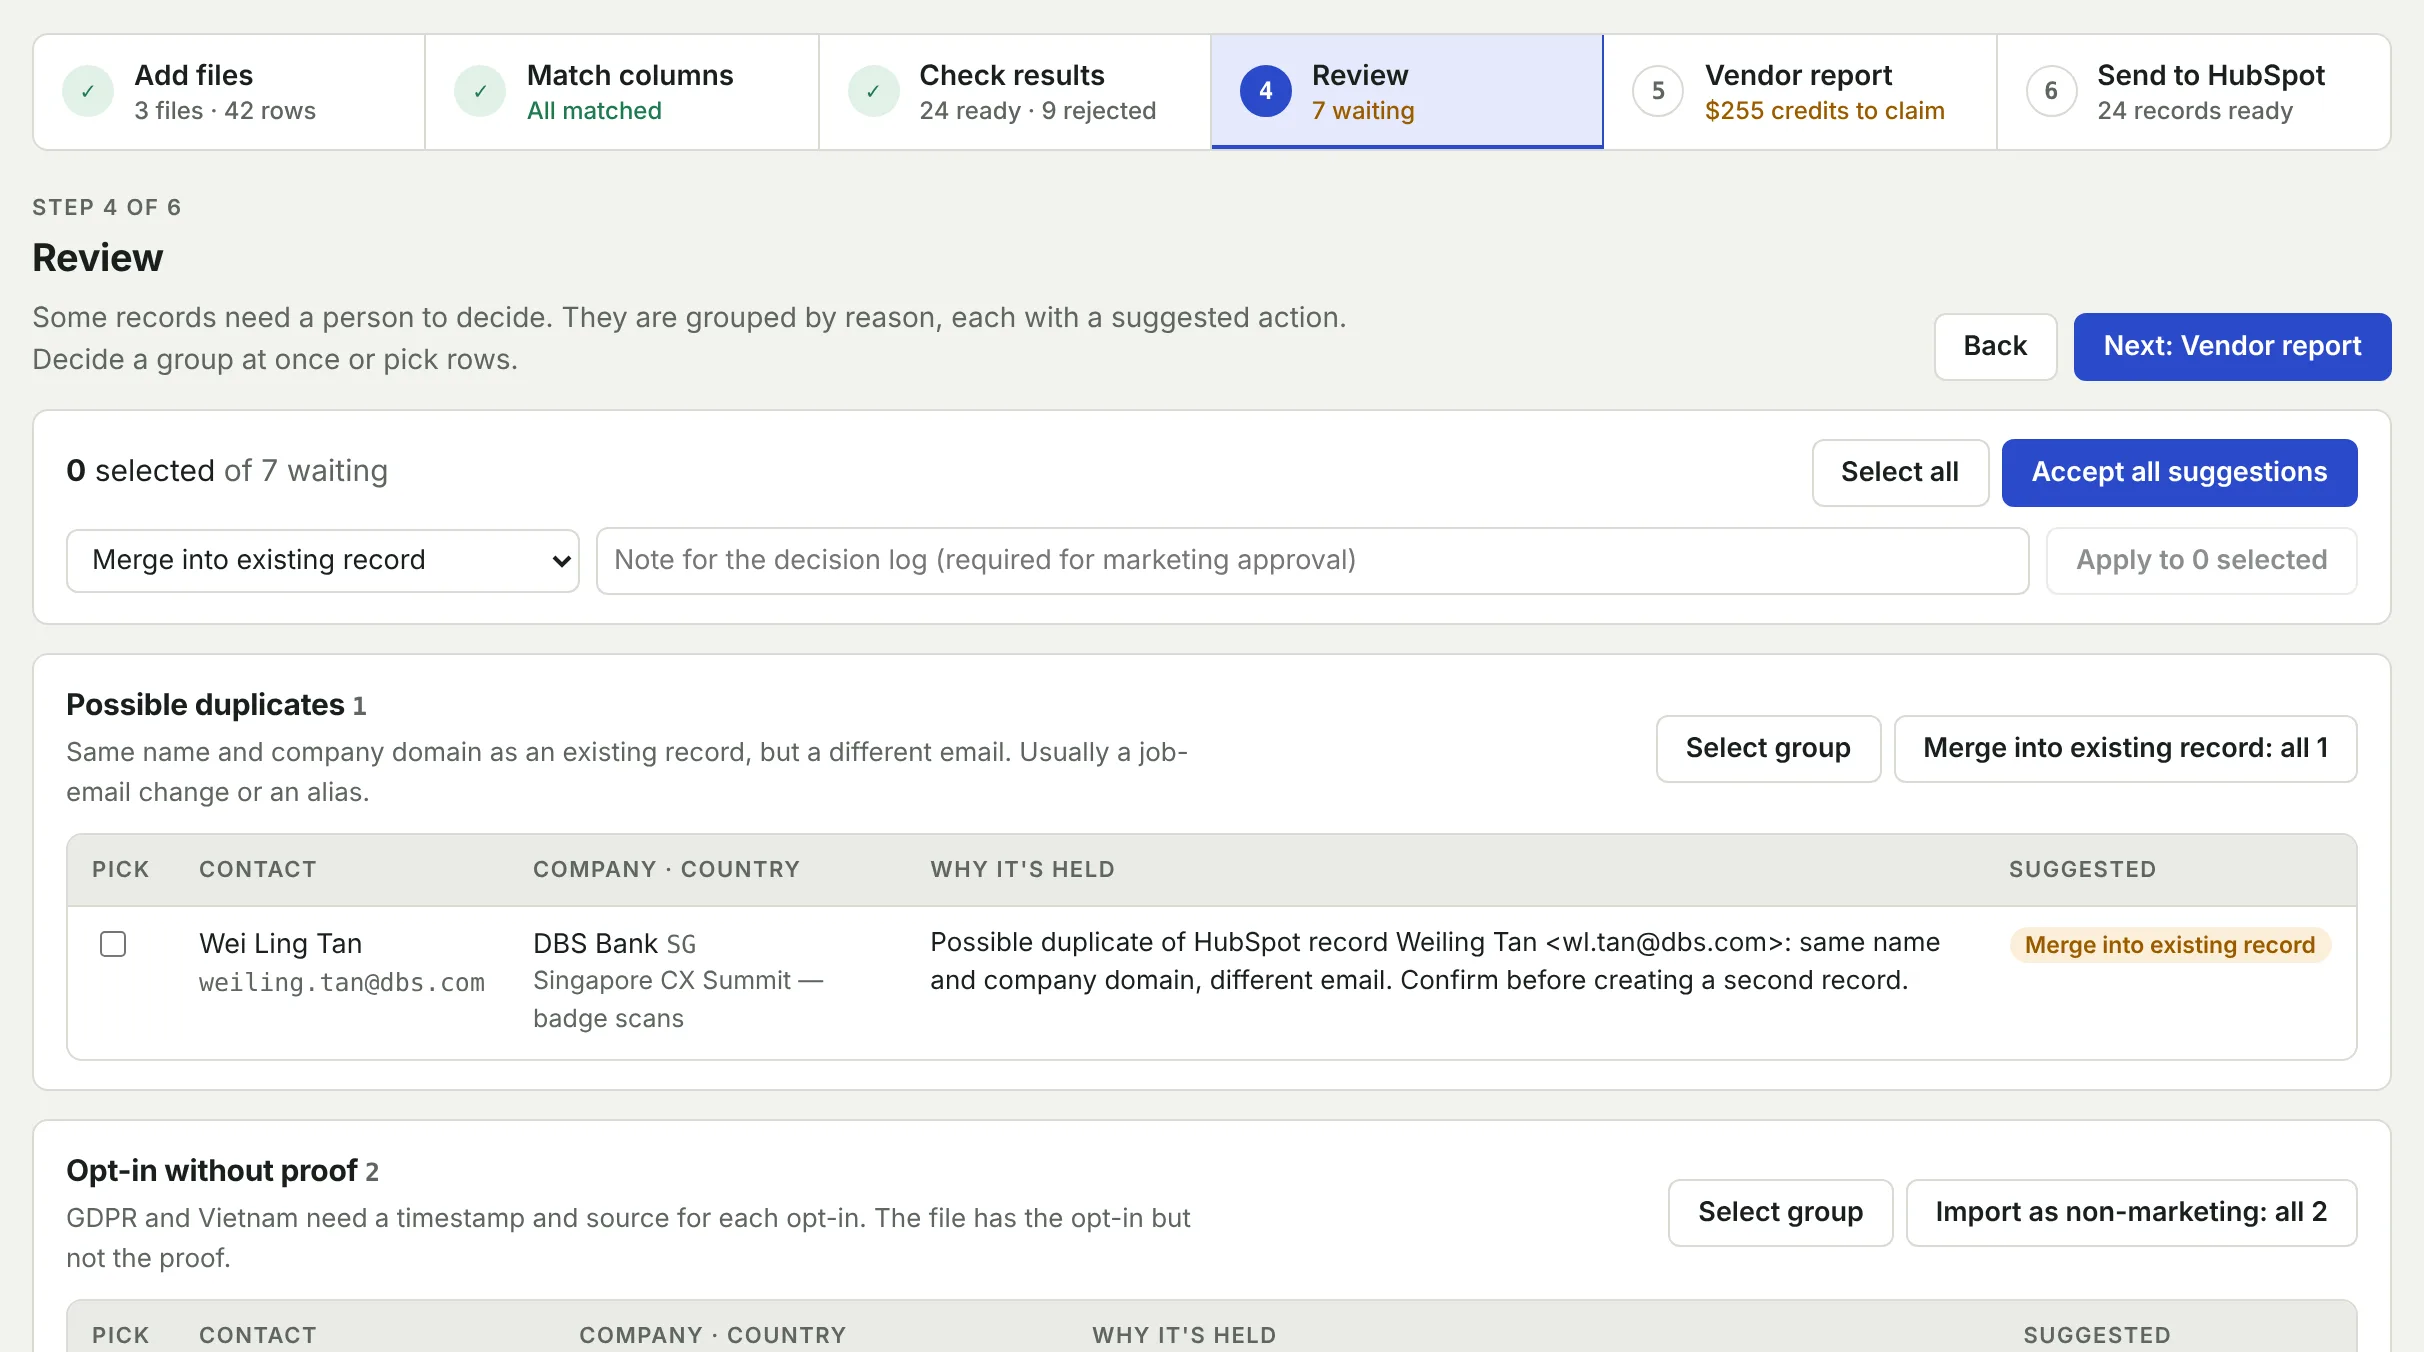Click the Add files step checkmark icon
This screenshot has height=1352, width=2424.
88,91
